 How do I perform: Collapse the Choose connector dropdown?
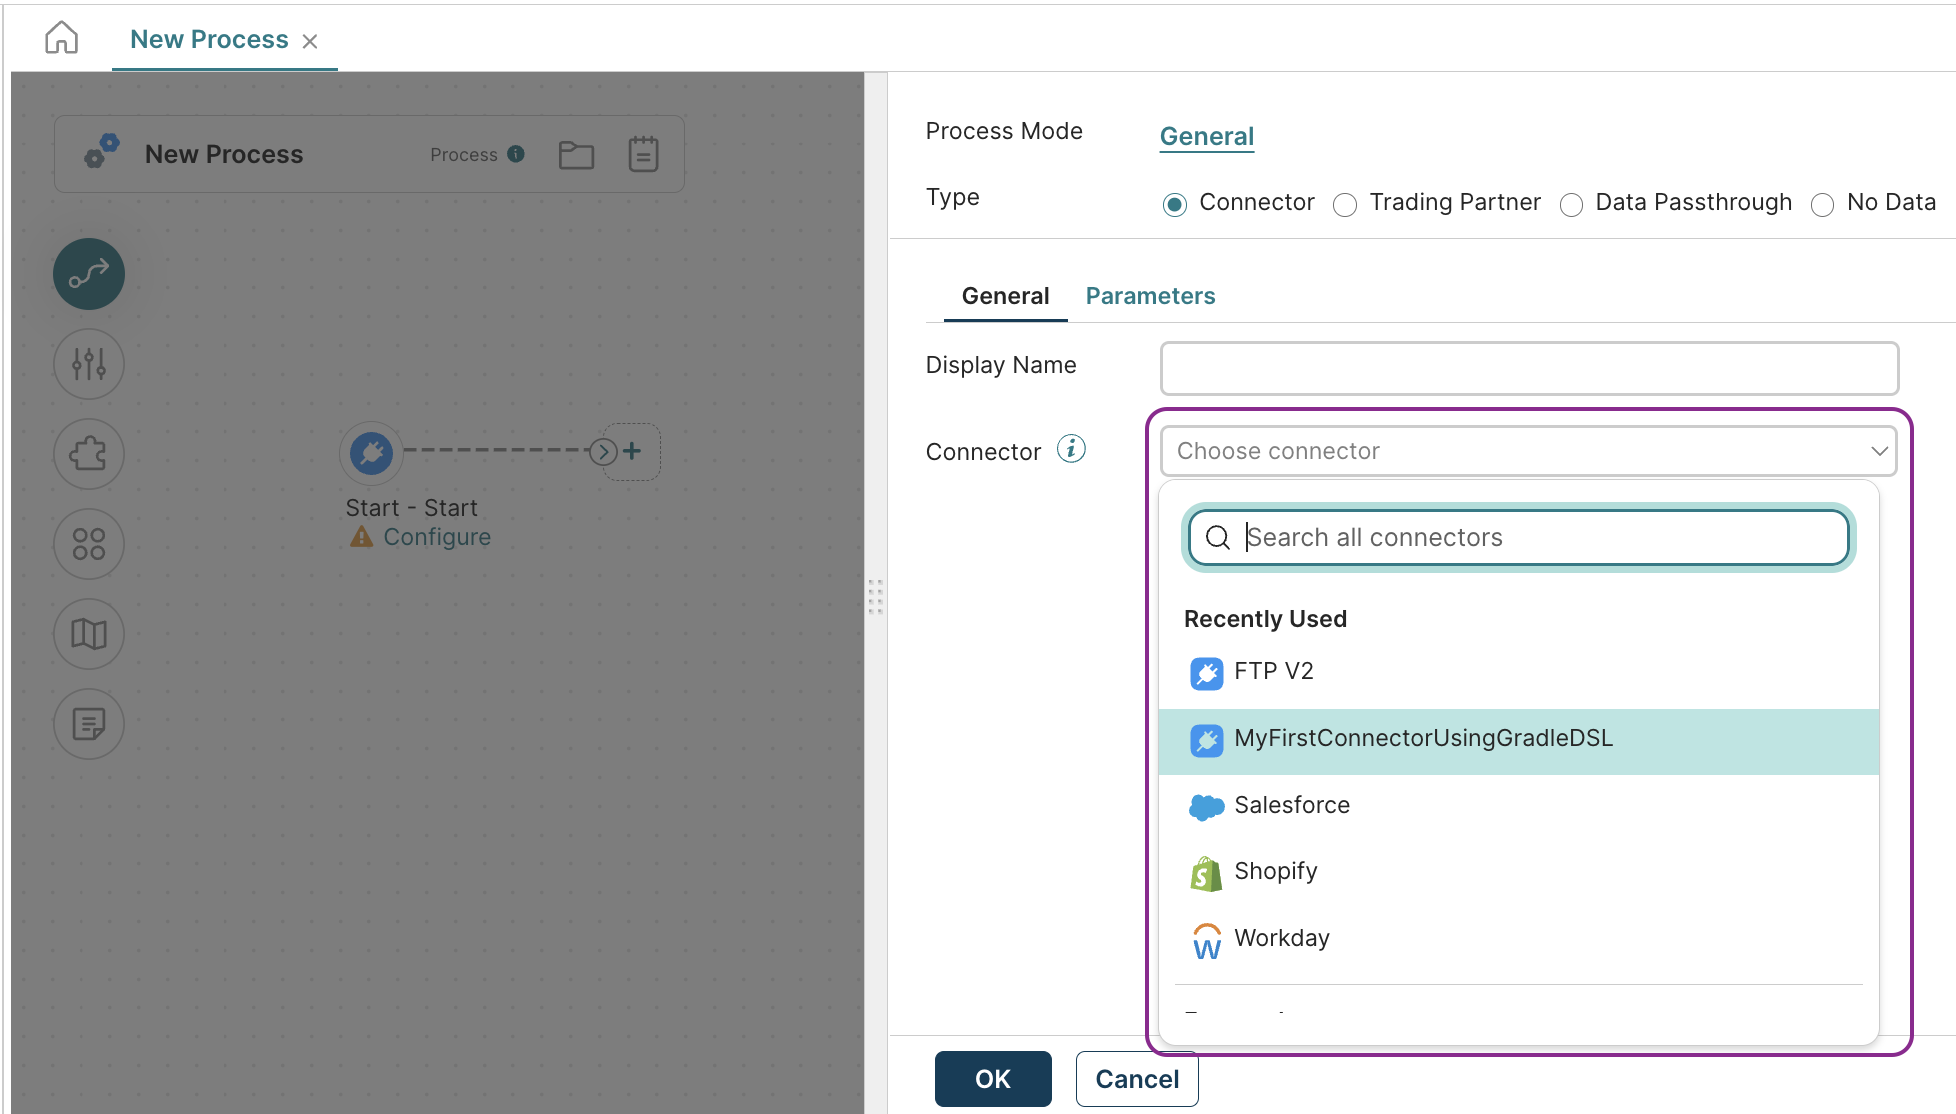pos(1878,451)
